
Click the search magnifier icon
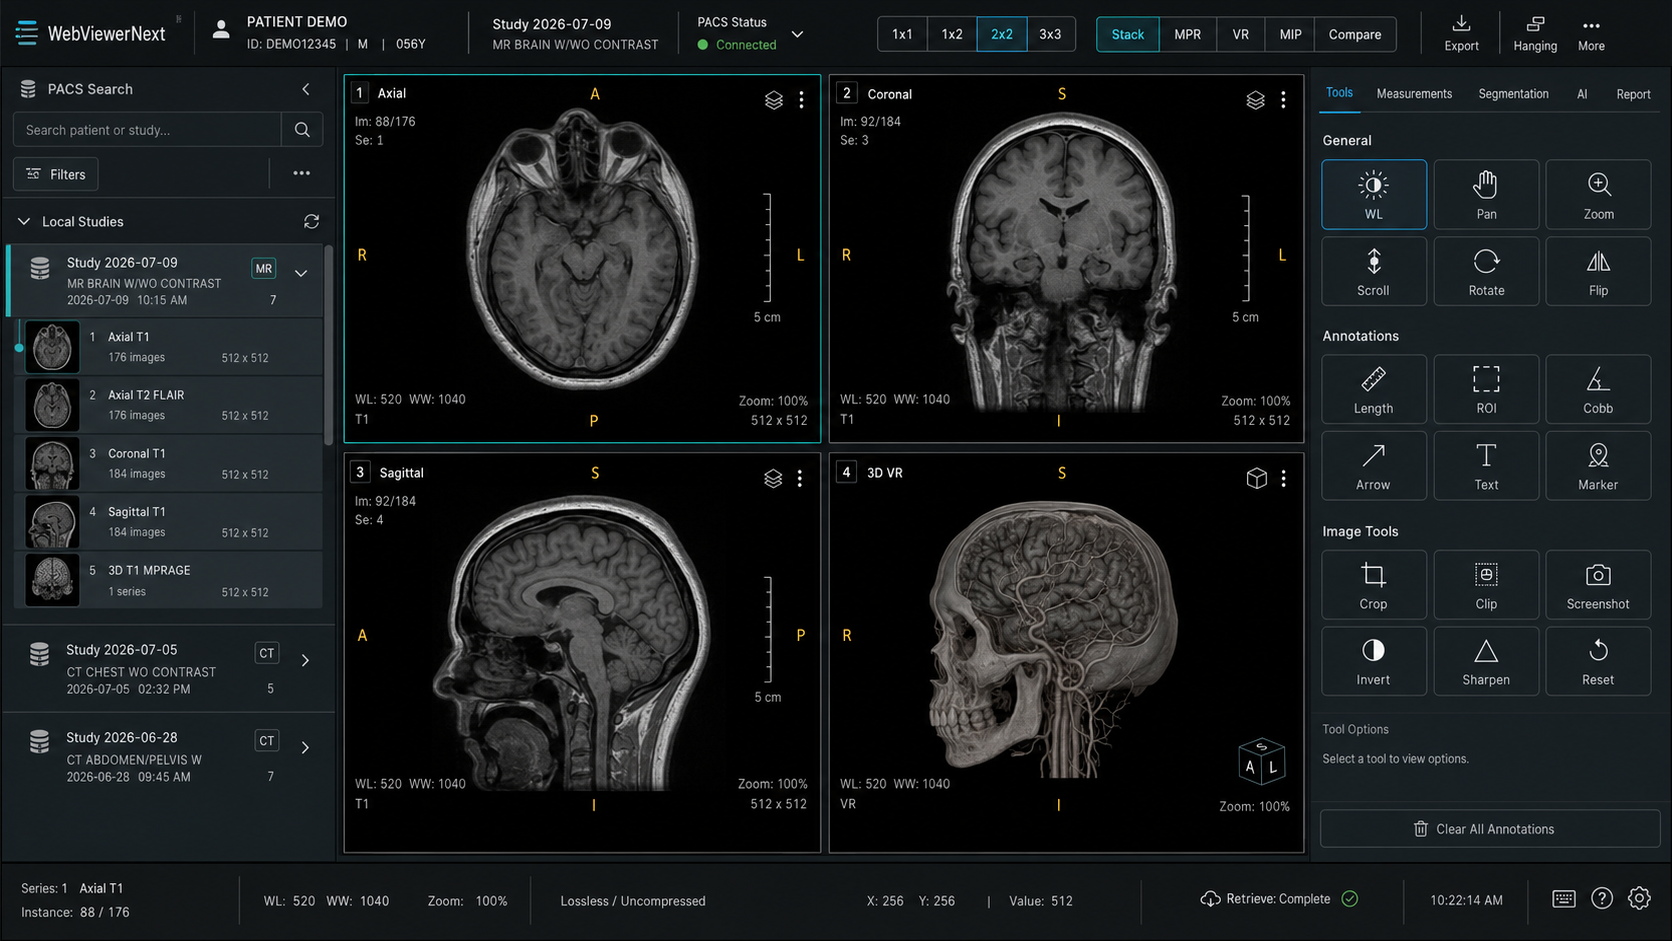click(302, 129)
